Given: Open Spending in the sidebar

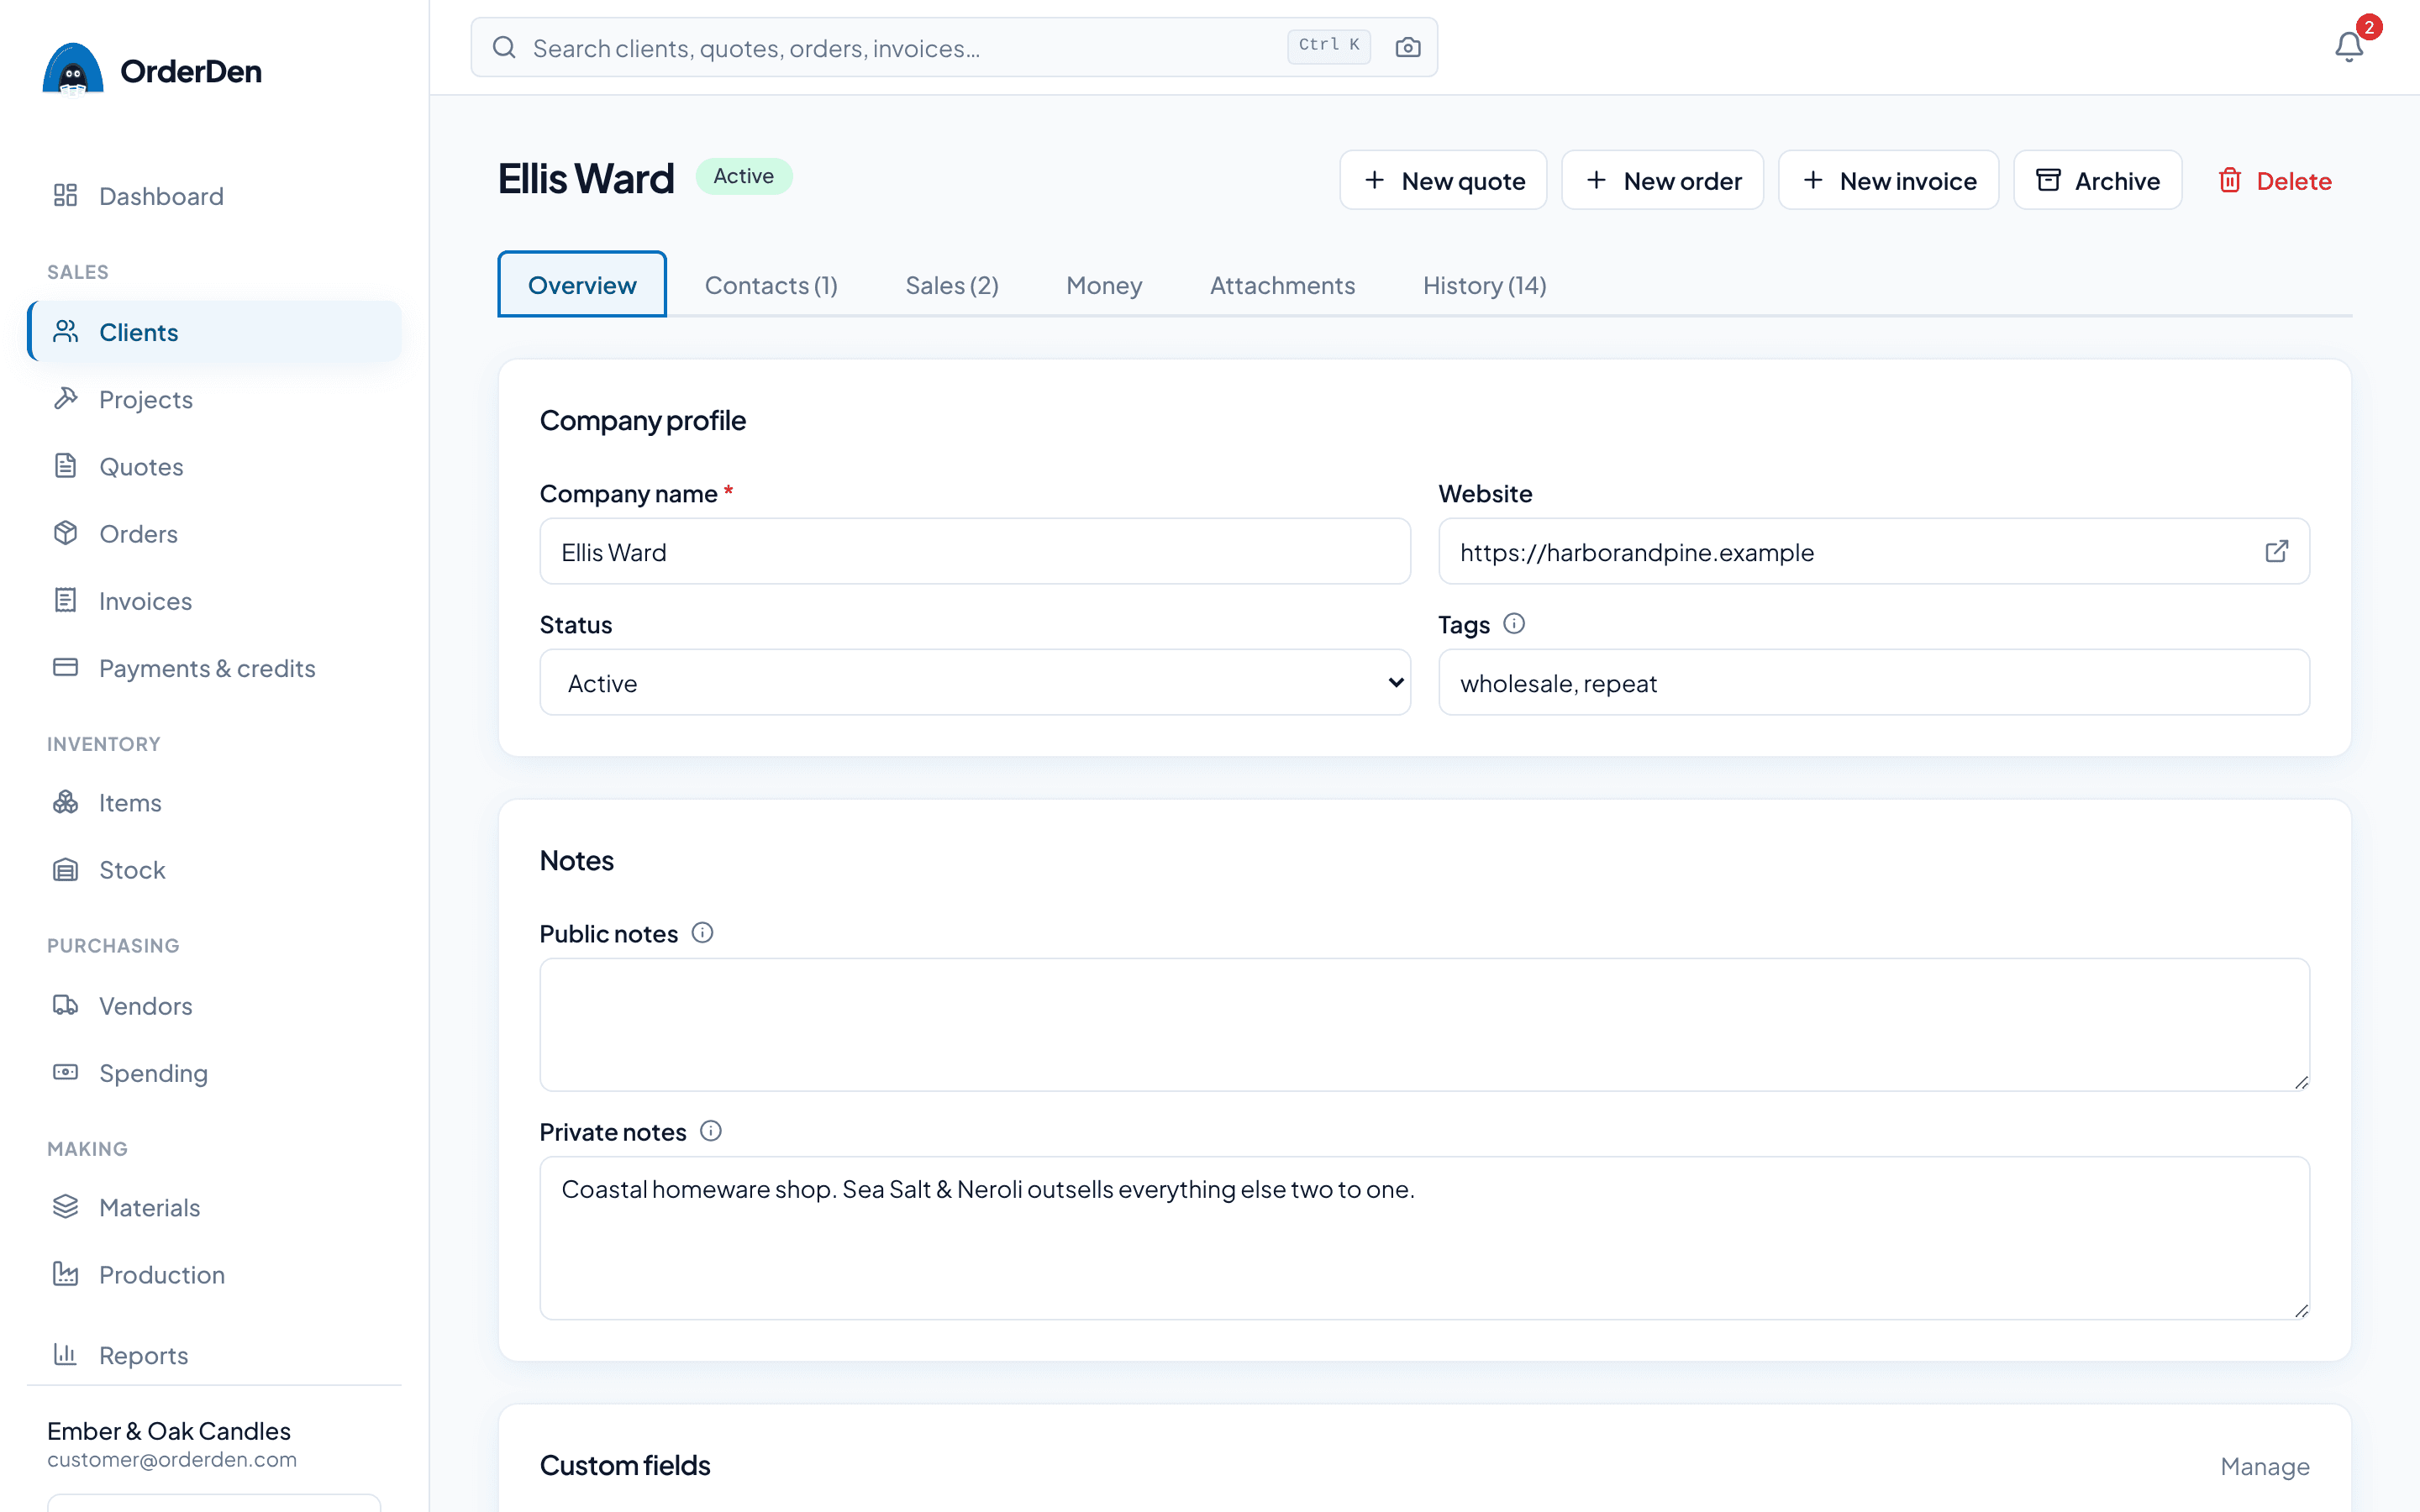Looking at the screenshot, I should click(x=214, y=1072).
